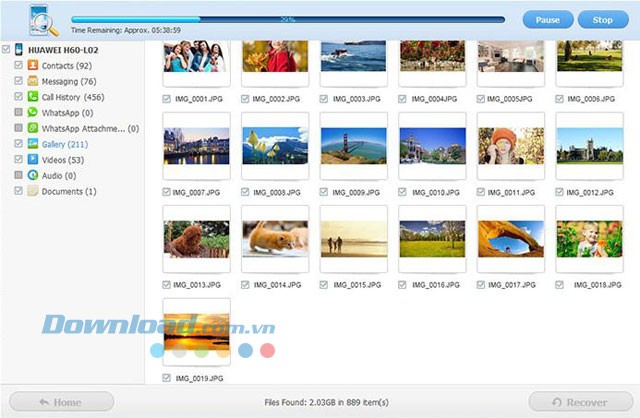Check the Audio (0) checkbox
The image size is (640, 418).
tap(18, 175)
